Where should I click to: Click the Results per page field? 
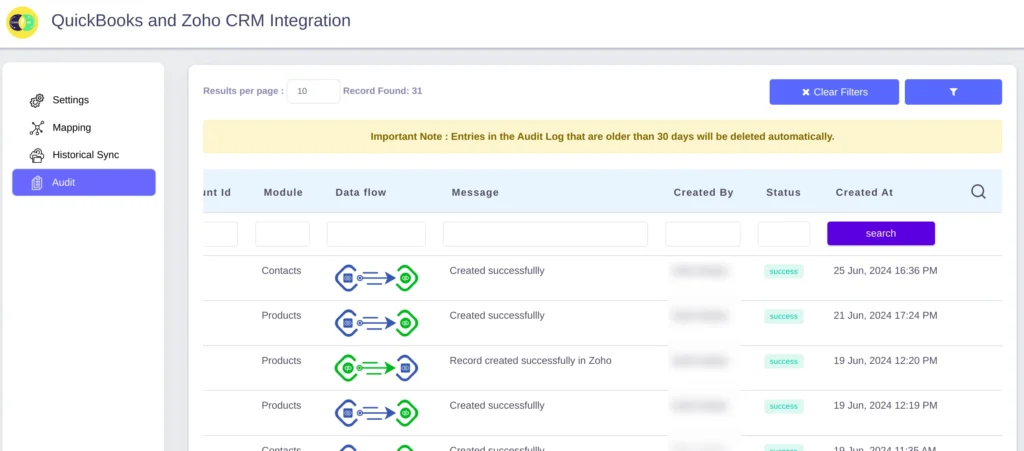click(313, 91)
